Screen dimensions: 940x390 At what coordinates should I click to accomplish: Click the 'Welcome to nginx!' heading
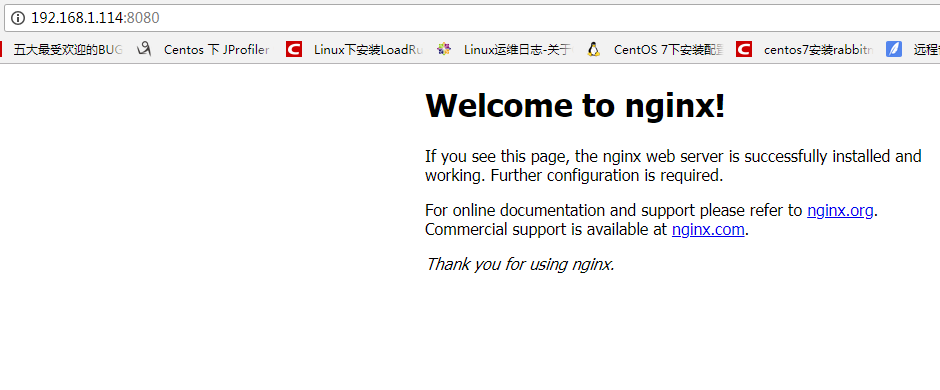[x=575, y=105]
